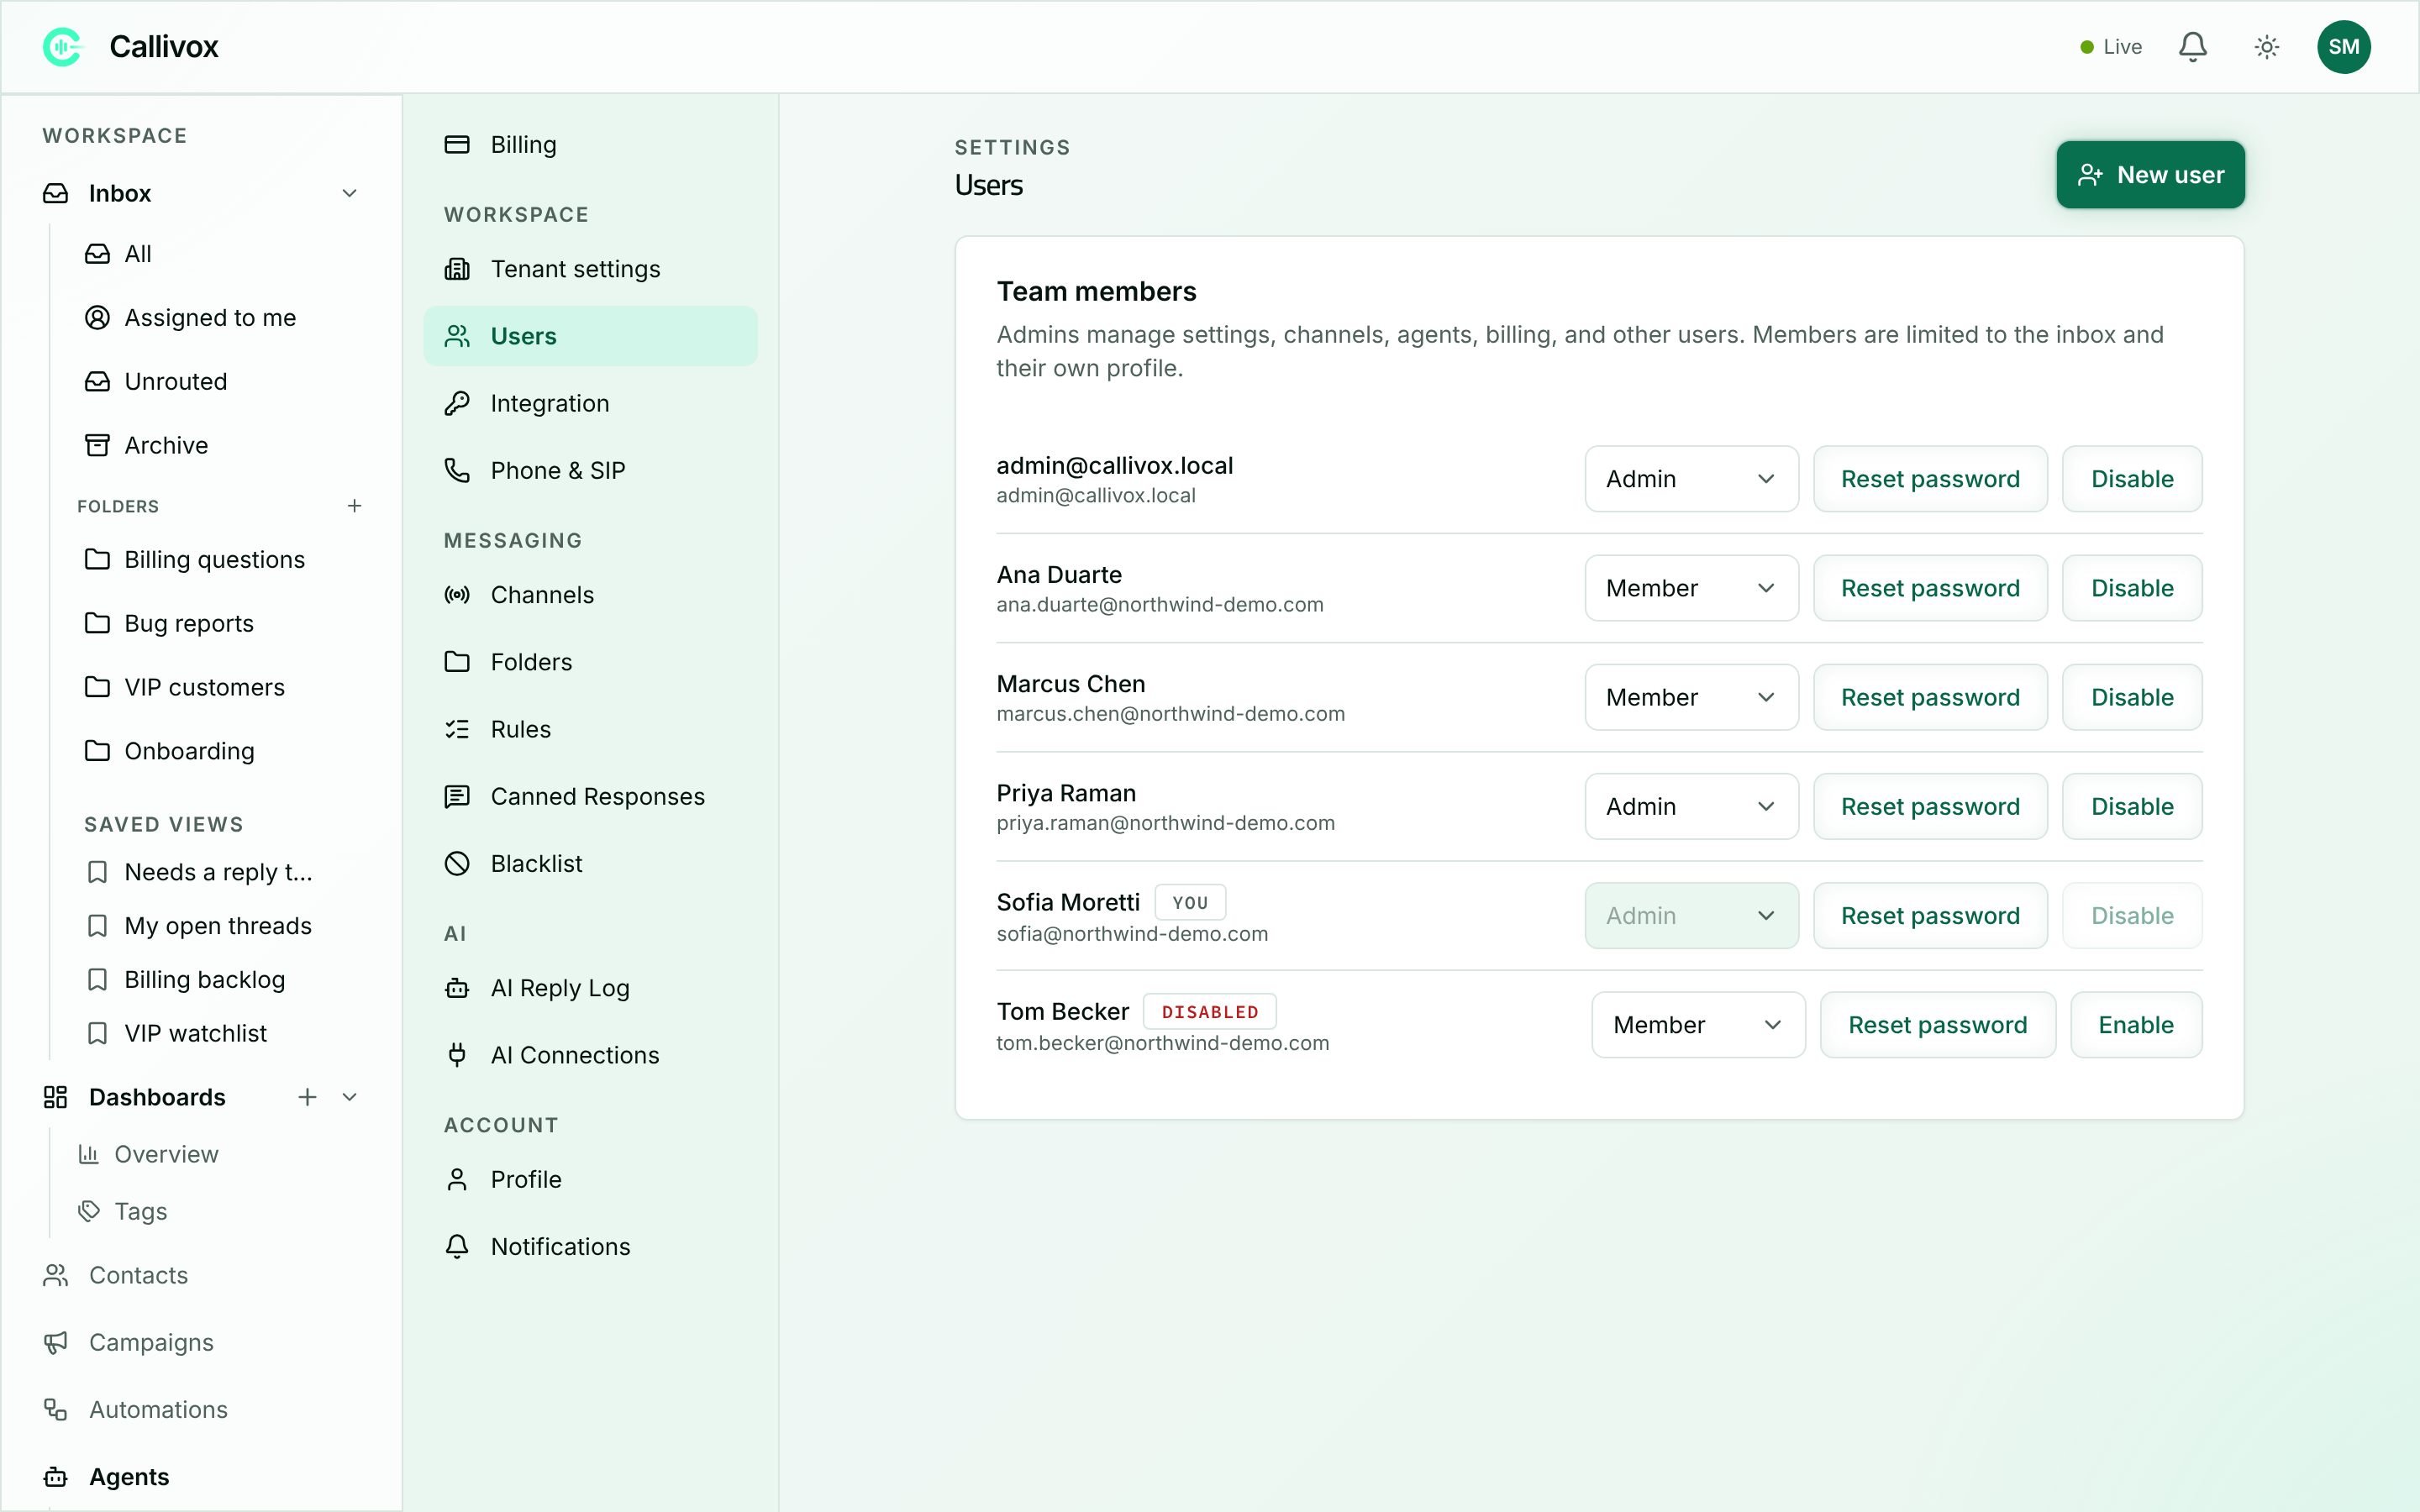Click the Billing card icon
The width and height of the screenshot is (2420, 1512).
457,145
